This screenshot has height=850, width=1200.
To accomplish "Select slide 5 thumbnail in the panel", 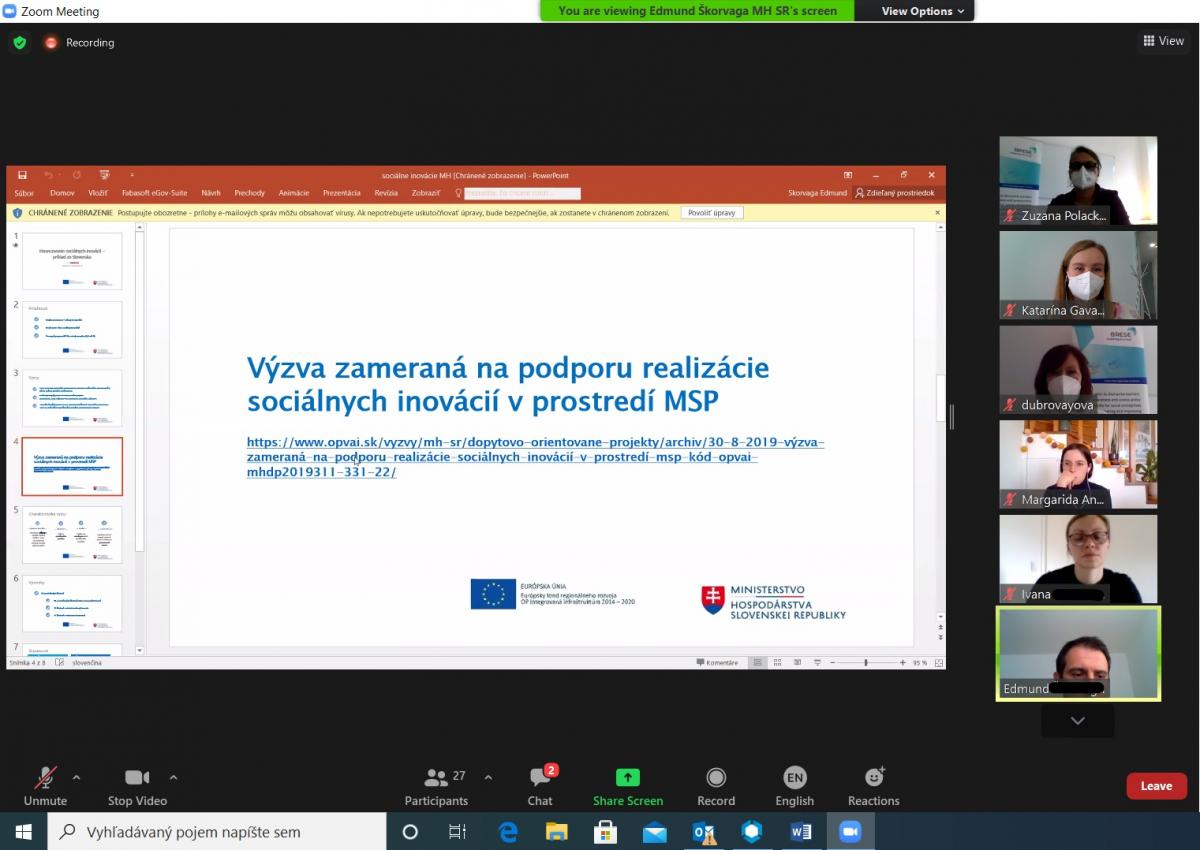I will pyautogui.click(x=72, y=535).
